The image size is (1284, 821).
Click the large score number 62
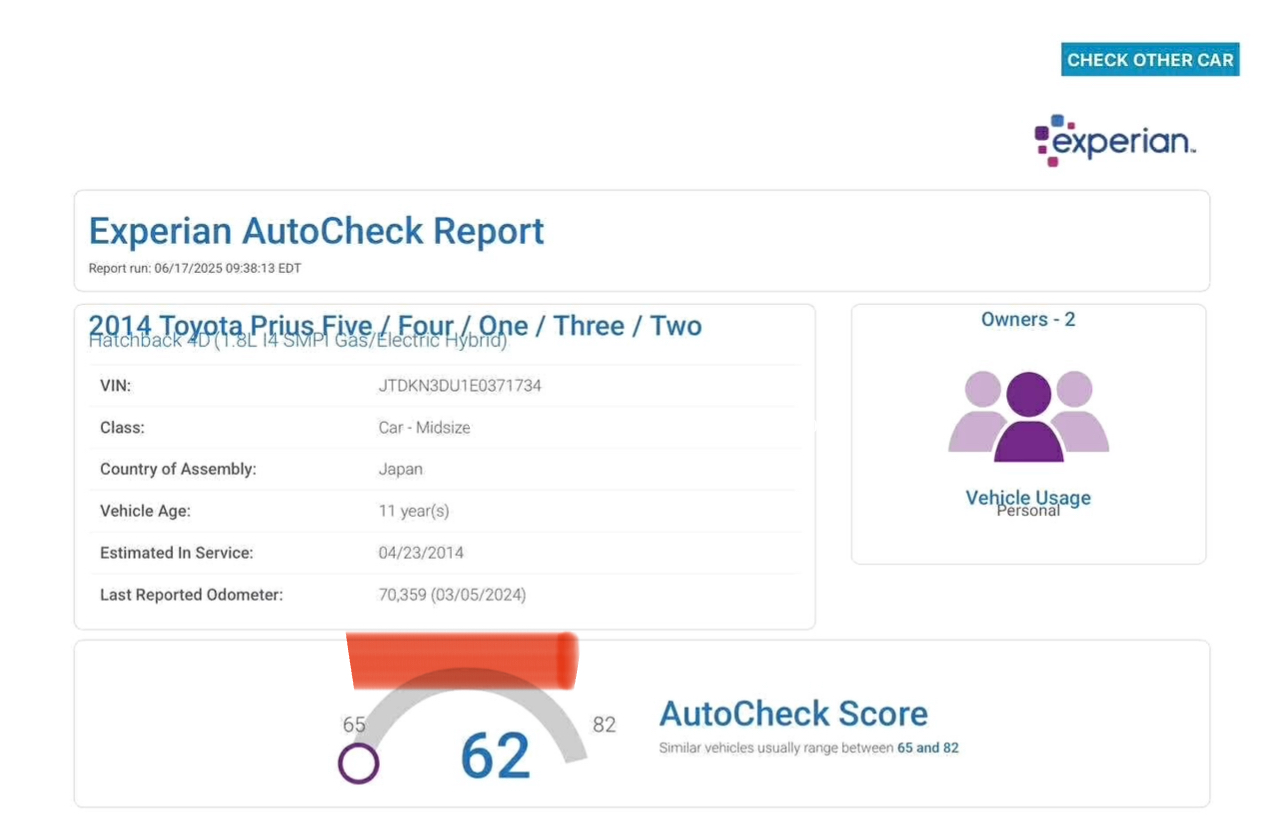click(495, 756)
